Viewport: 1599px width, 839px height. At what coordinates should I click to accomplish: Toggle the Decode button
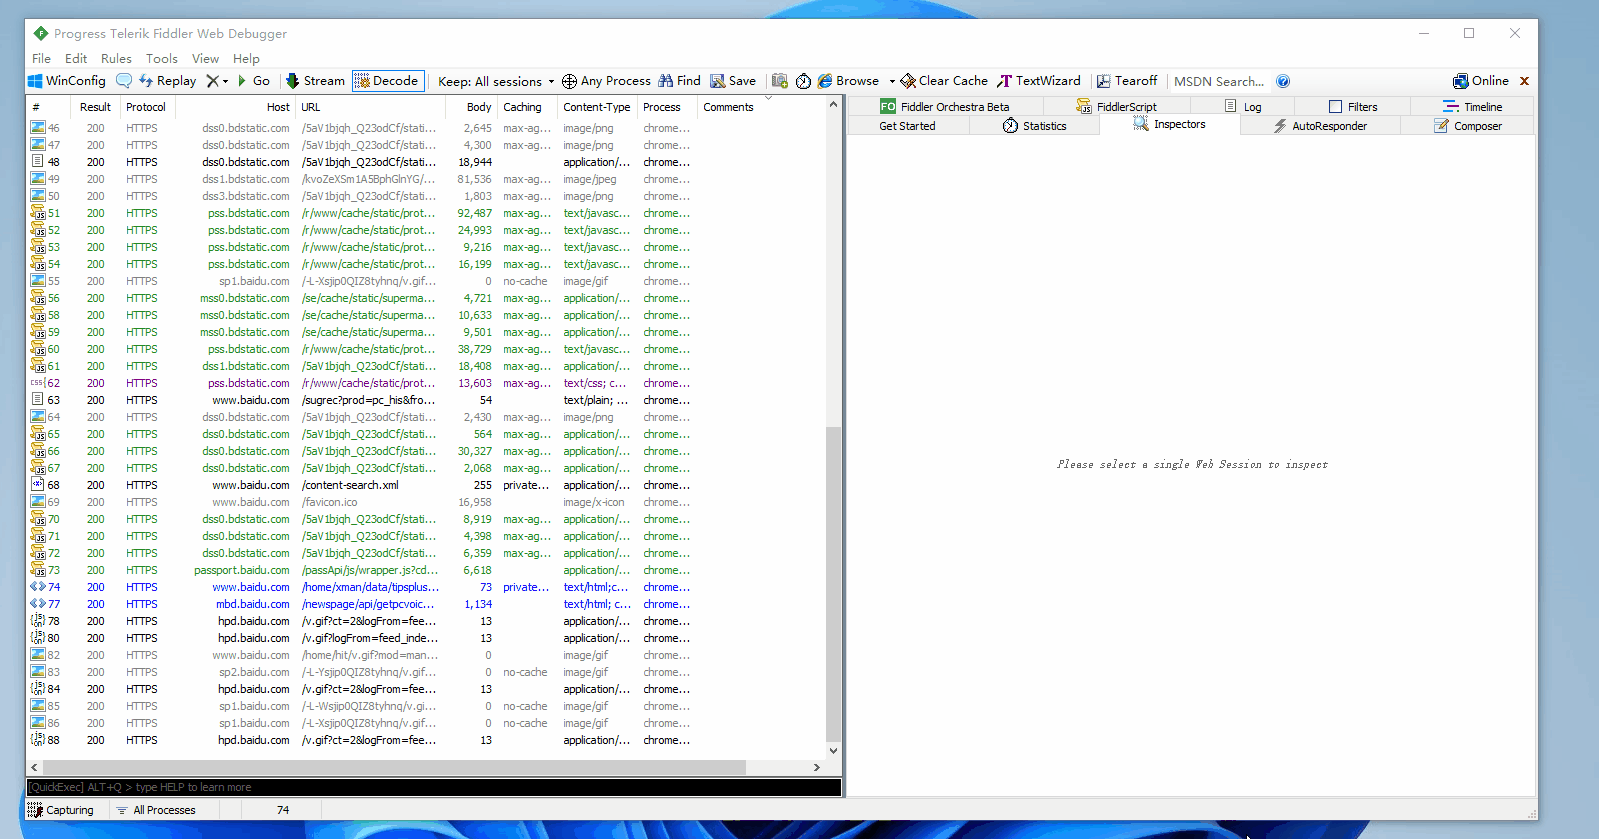tap(387, 81)
